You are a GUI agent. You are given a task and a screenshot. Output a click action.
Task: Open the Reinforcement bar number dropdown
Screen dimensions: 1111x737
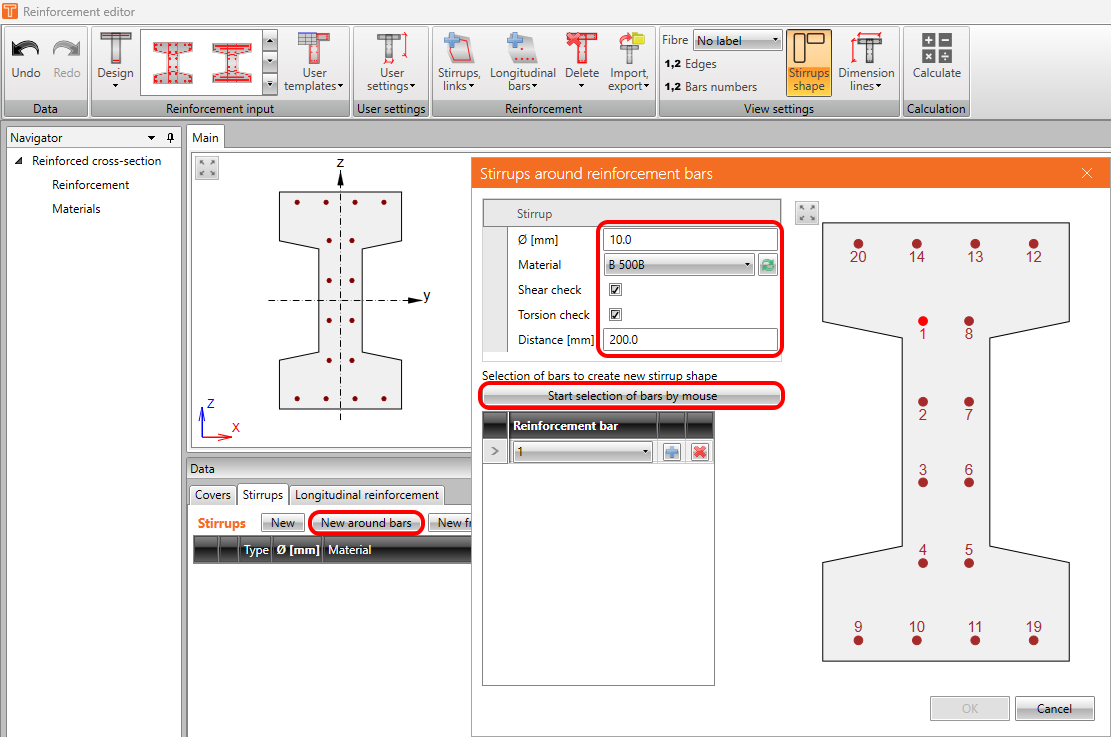click(582, 452)
